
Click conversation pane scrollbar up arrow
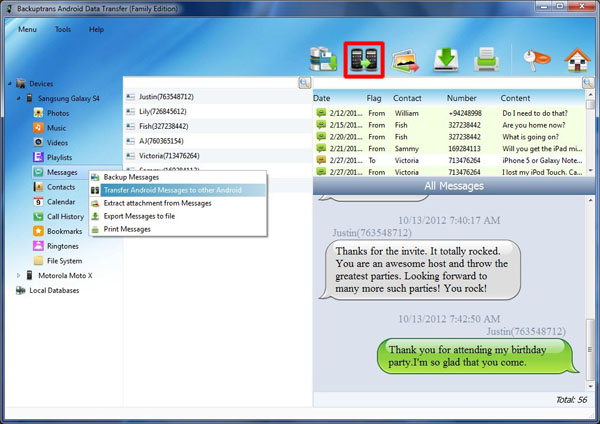[590, 200]
